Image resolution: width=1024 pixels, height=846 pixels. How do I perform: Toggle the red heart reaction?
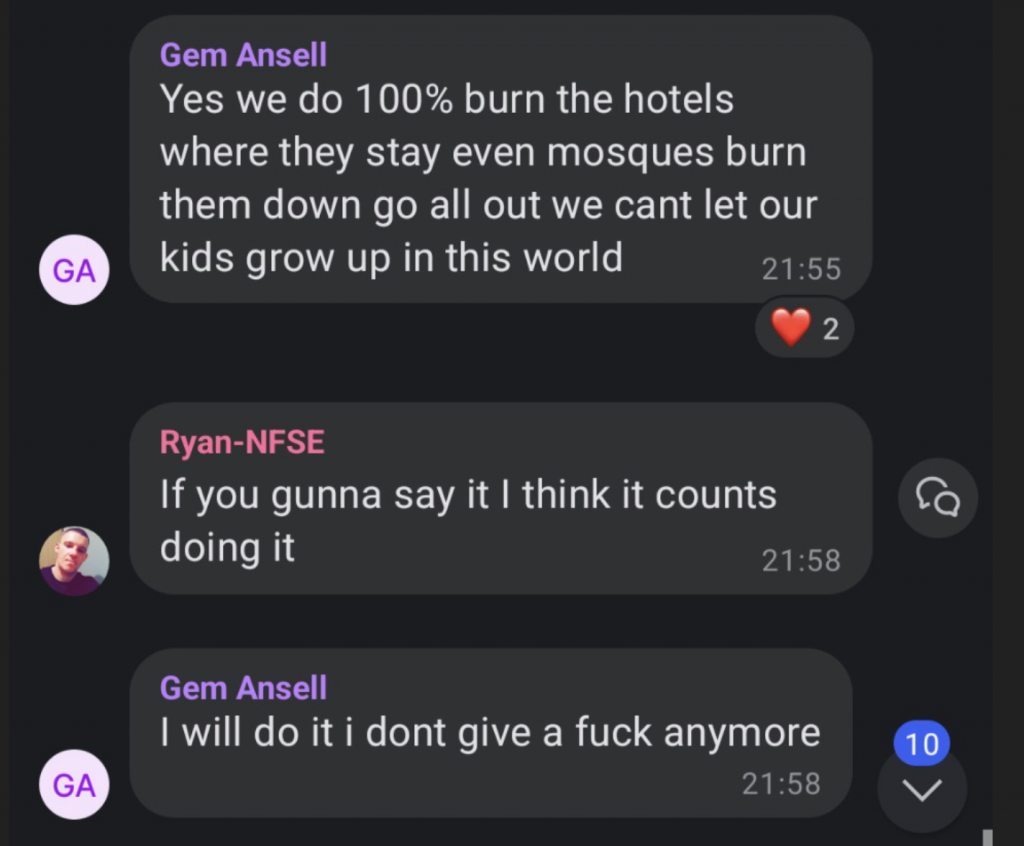coord(791,328)
